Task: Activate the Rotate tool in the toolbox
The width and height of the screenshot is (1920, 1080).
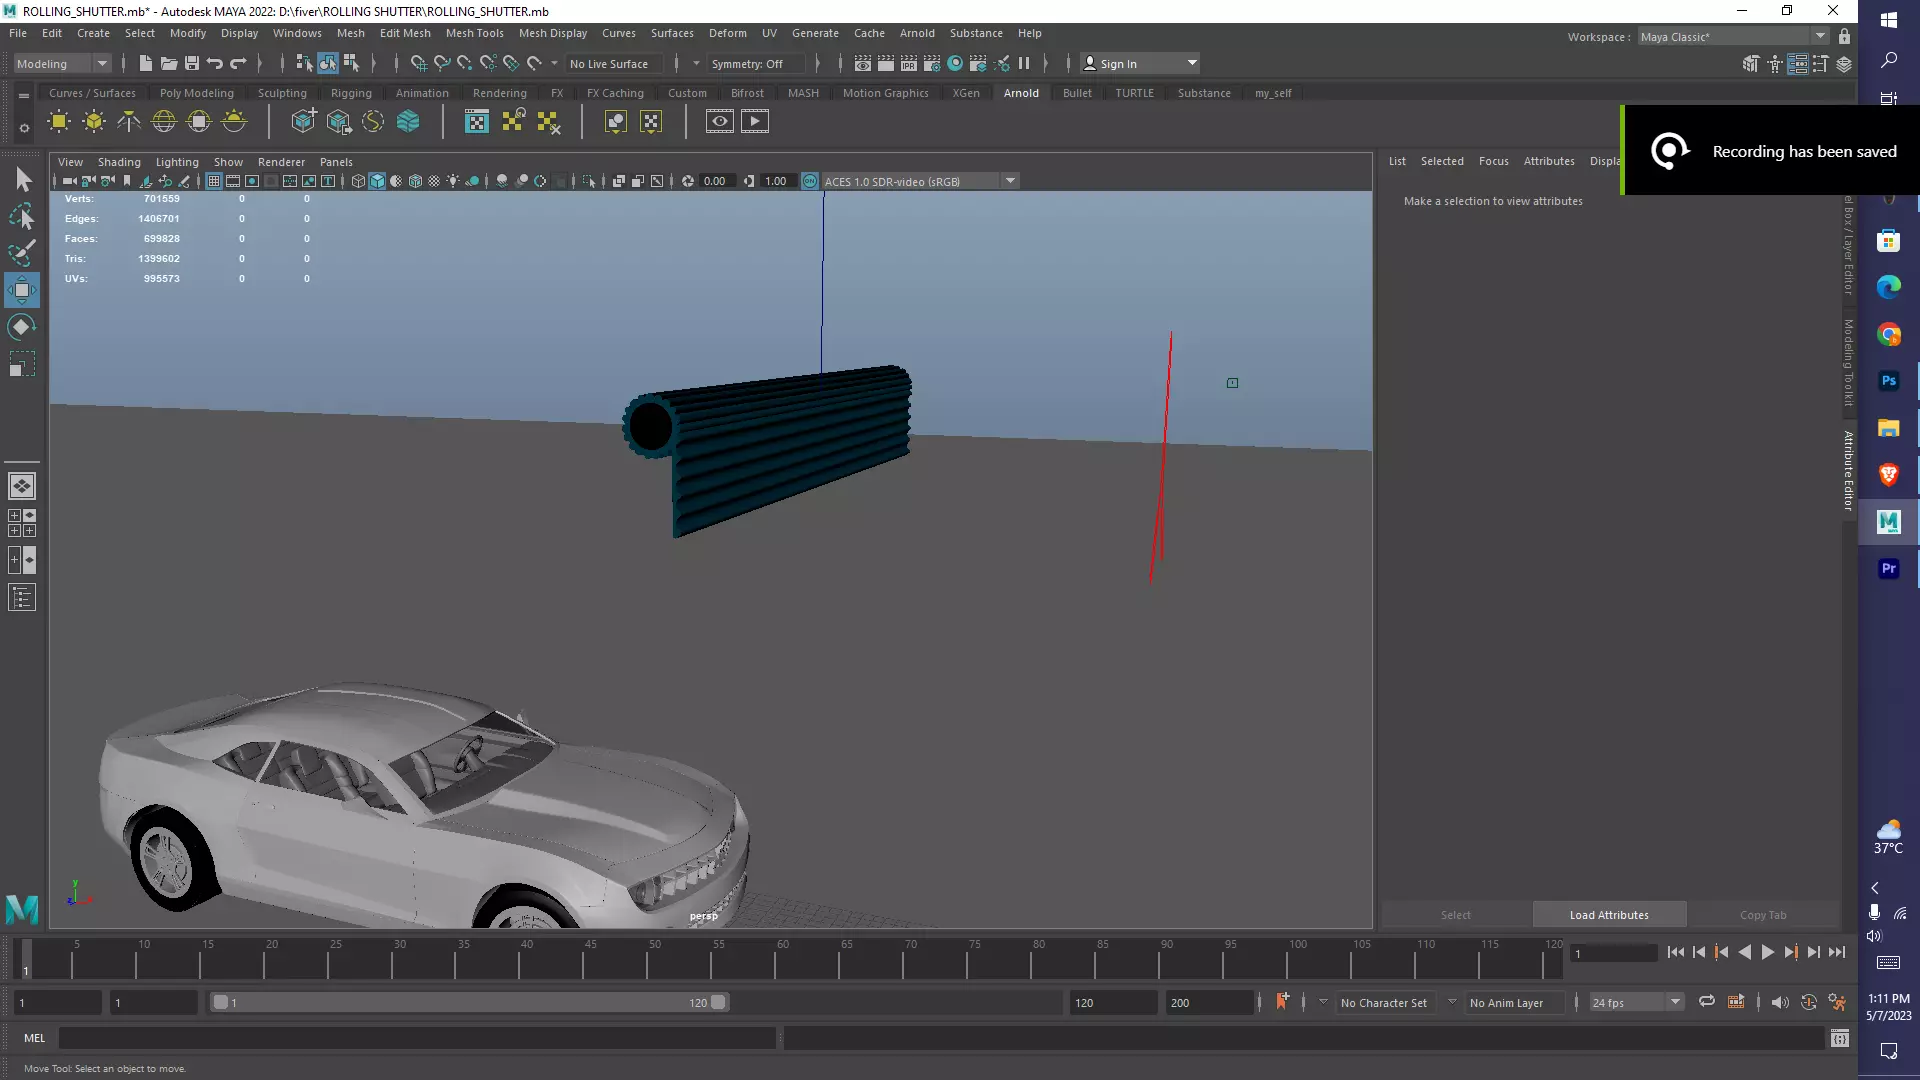Action: point(22,327)
